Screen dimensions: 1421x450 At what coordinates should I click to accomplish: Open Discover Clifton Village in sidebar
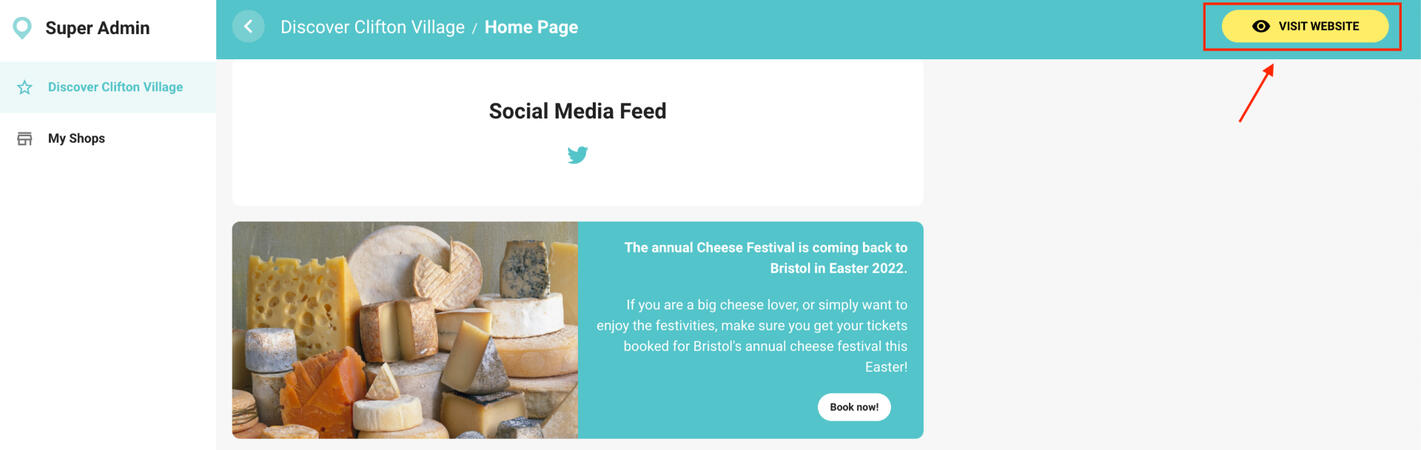[x=115, y=87]
